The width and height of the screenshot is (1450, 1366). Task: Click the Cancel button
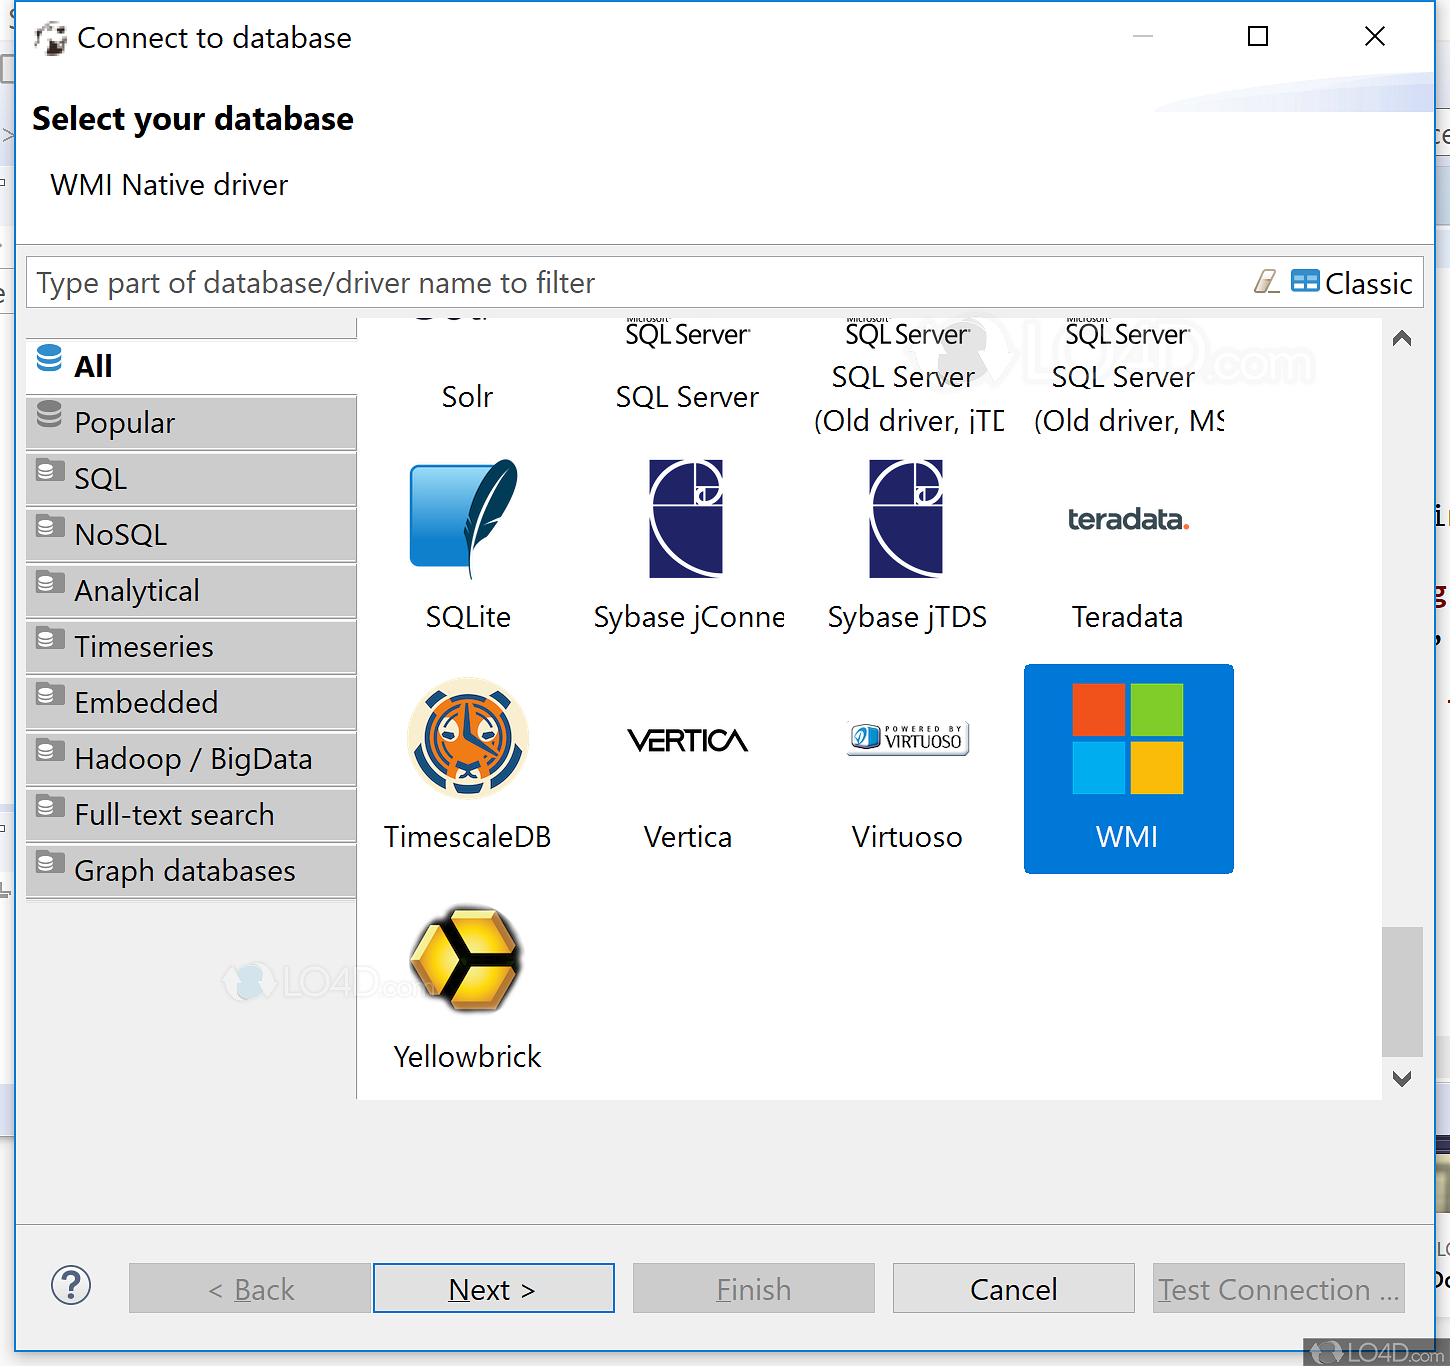[x=1013, y=1289]
